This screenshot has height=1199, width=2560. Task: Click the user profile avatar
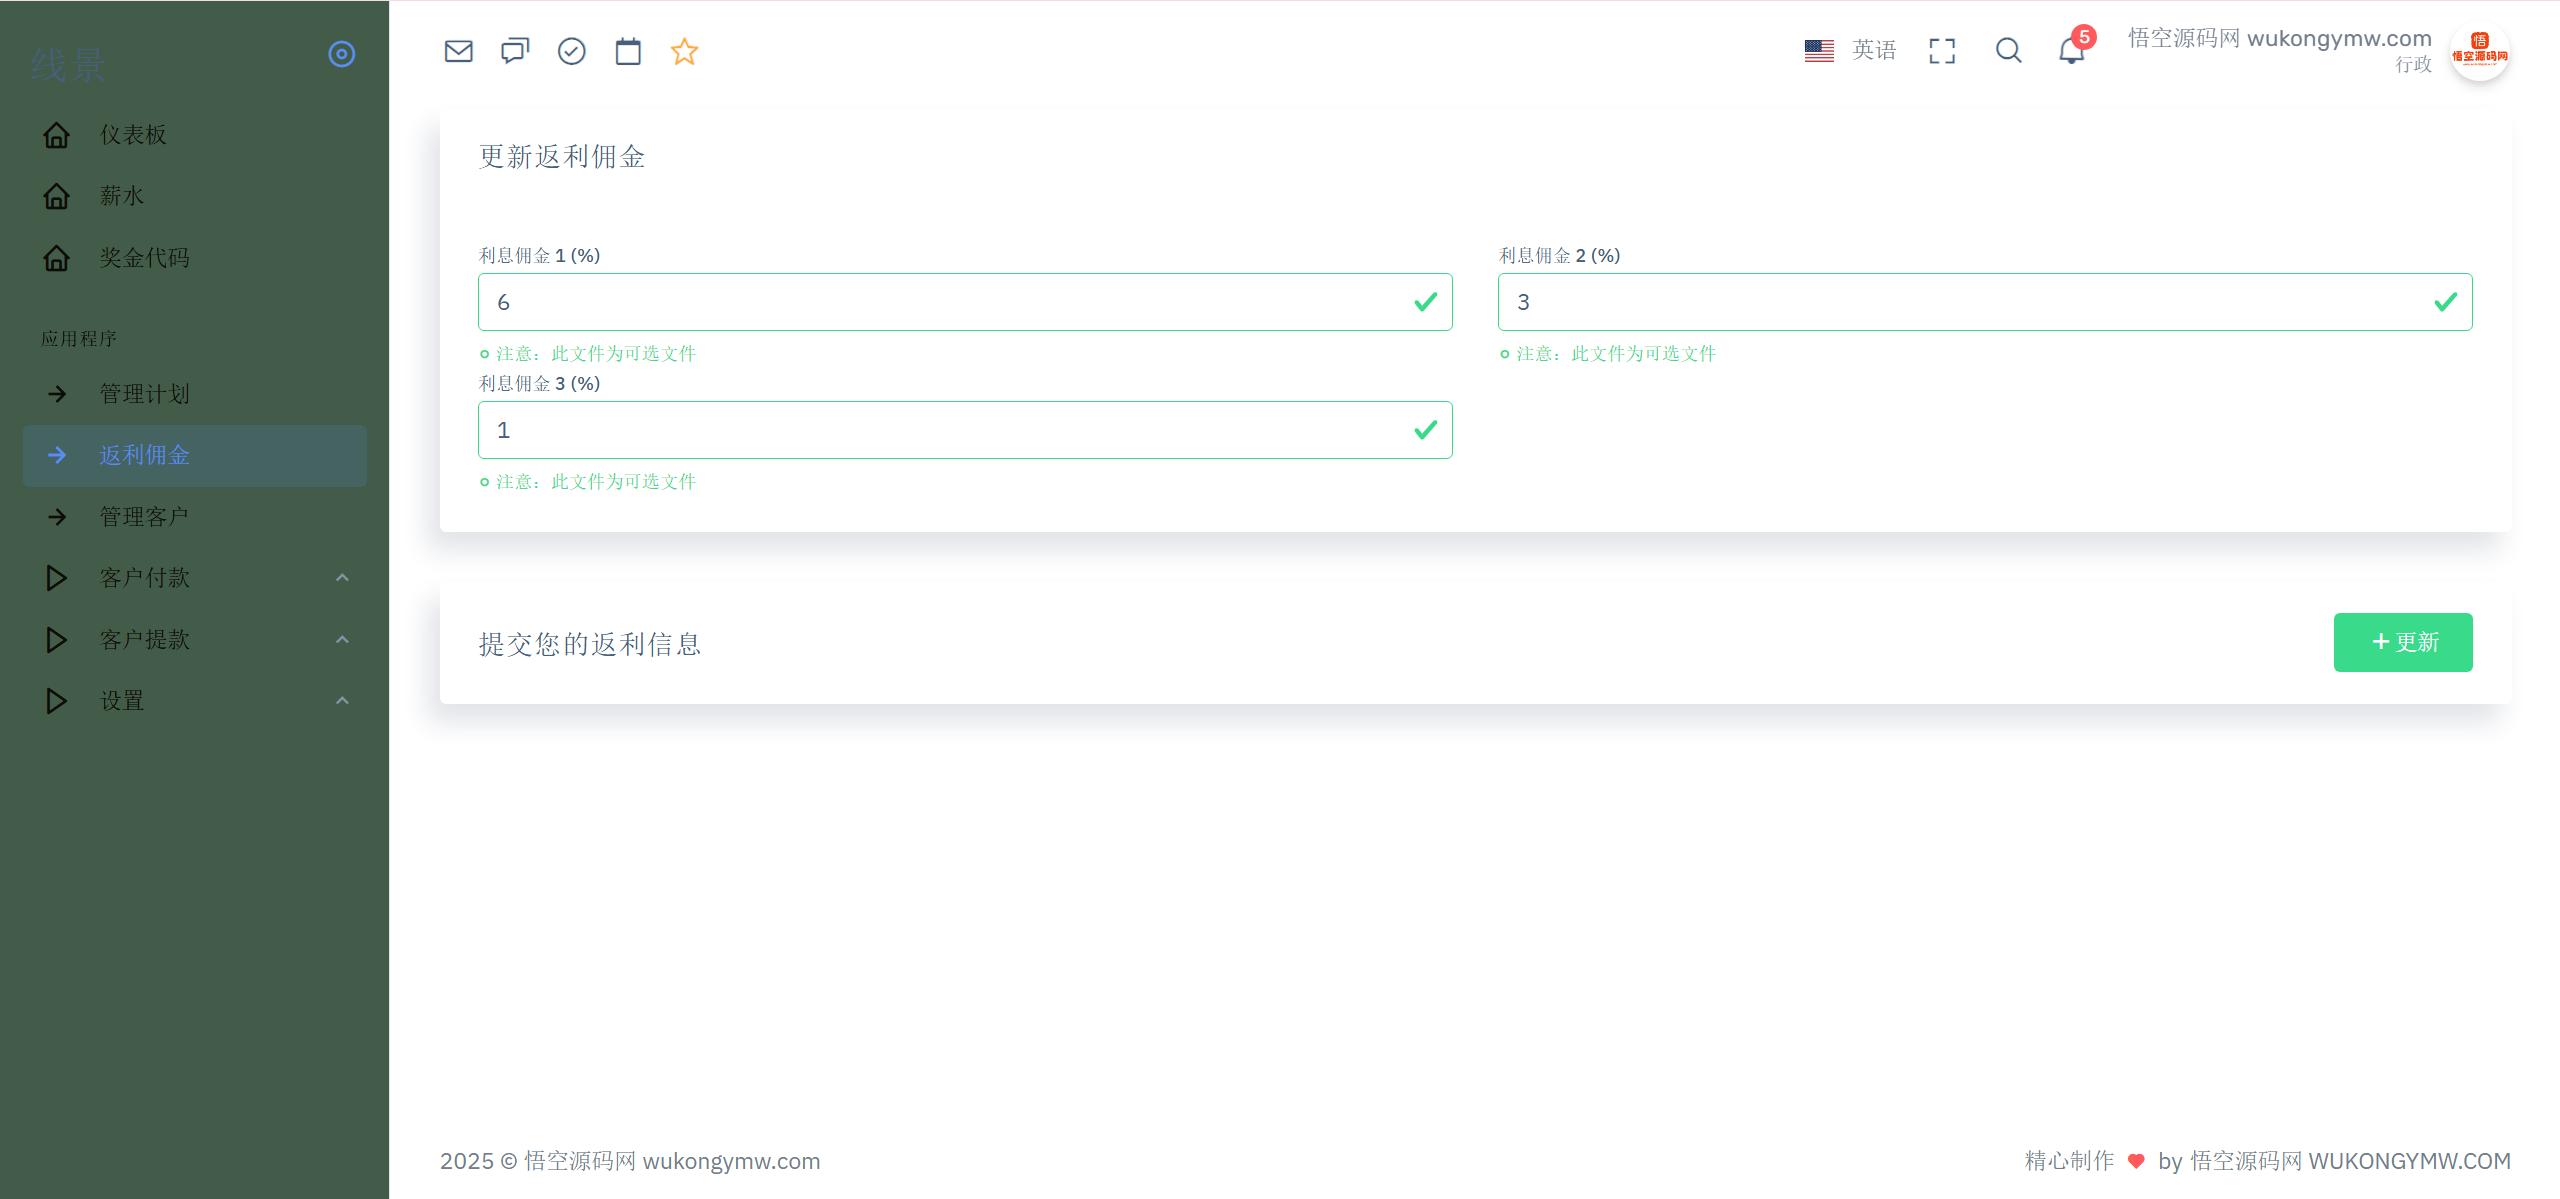tap(2479, 52)
